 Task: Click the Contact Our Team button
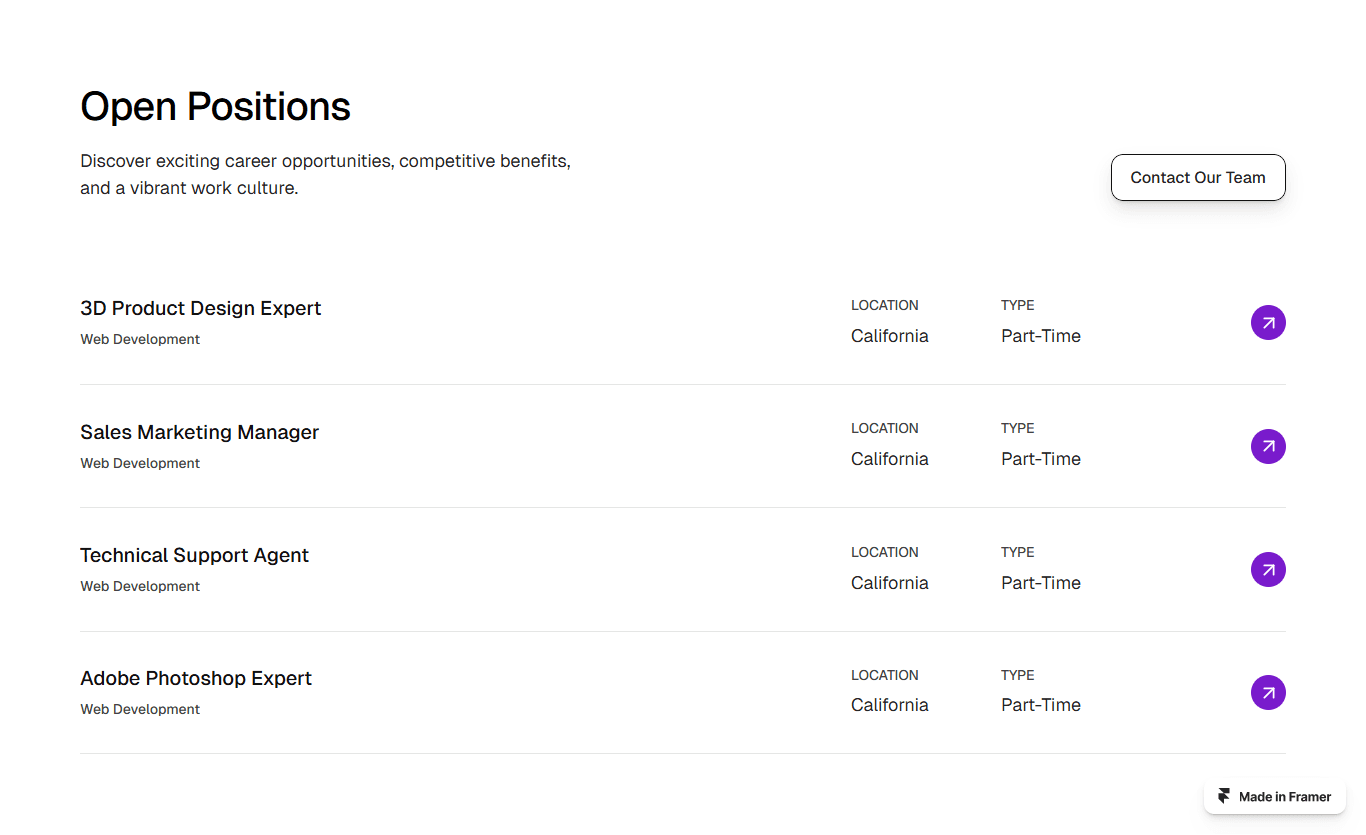[x=1198, y=177]
